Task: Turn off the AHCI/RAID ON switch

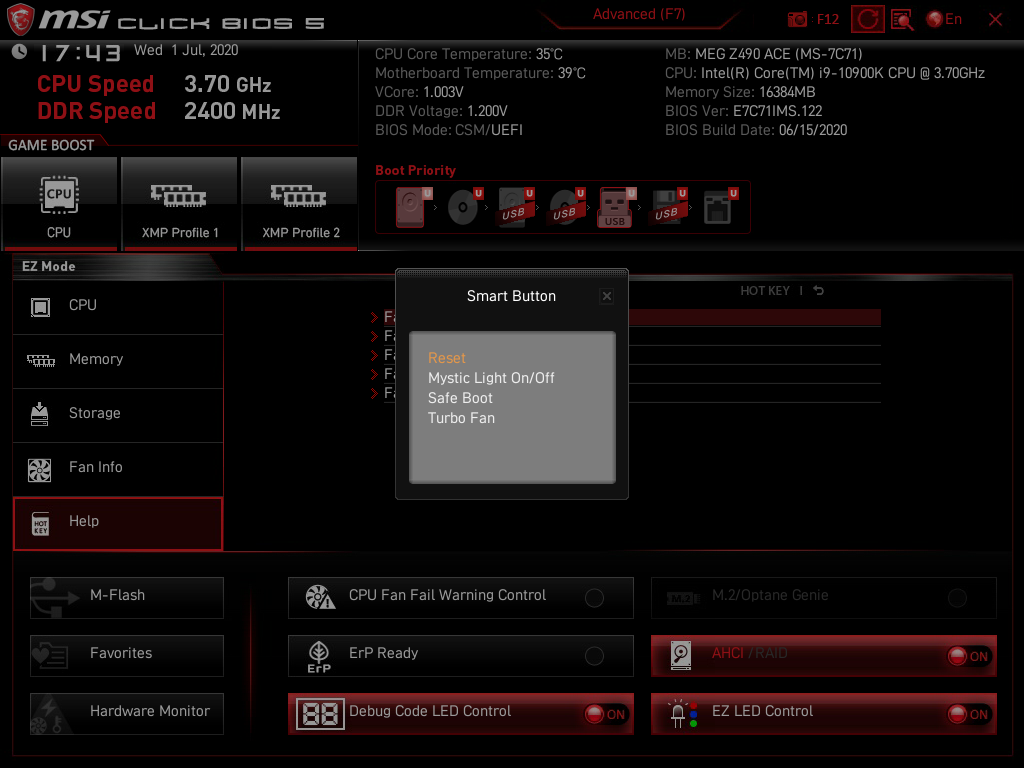Action: click(969, 656)
